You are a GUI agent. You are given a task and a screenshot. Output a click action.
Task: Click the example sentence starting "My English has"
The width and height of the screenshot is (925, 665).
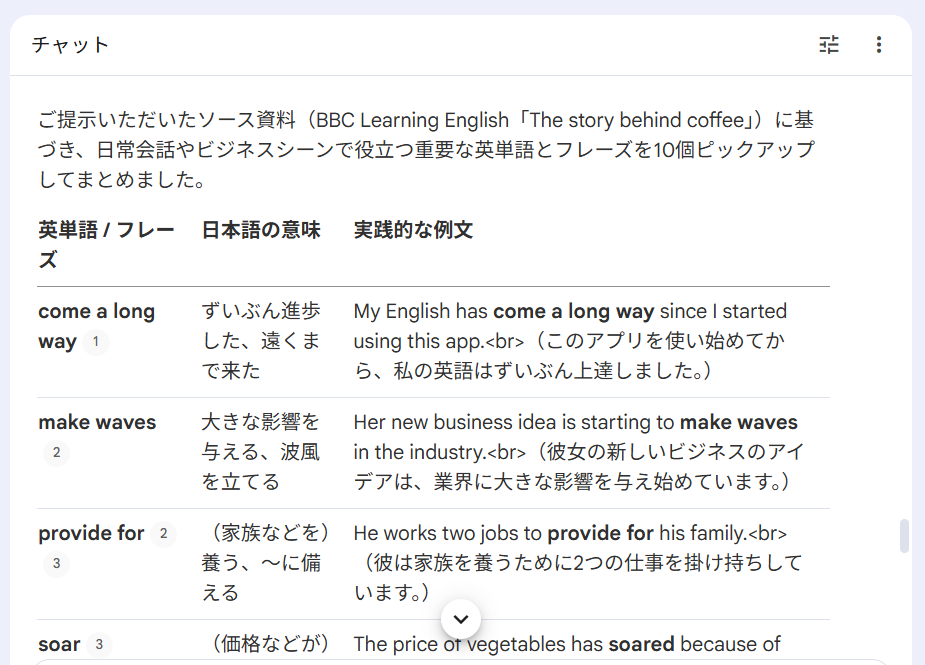(x=570, y=341)
